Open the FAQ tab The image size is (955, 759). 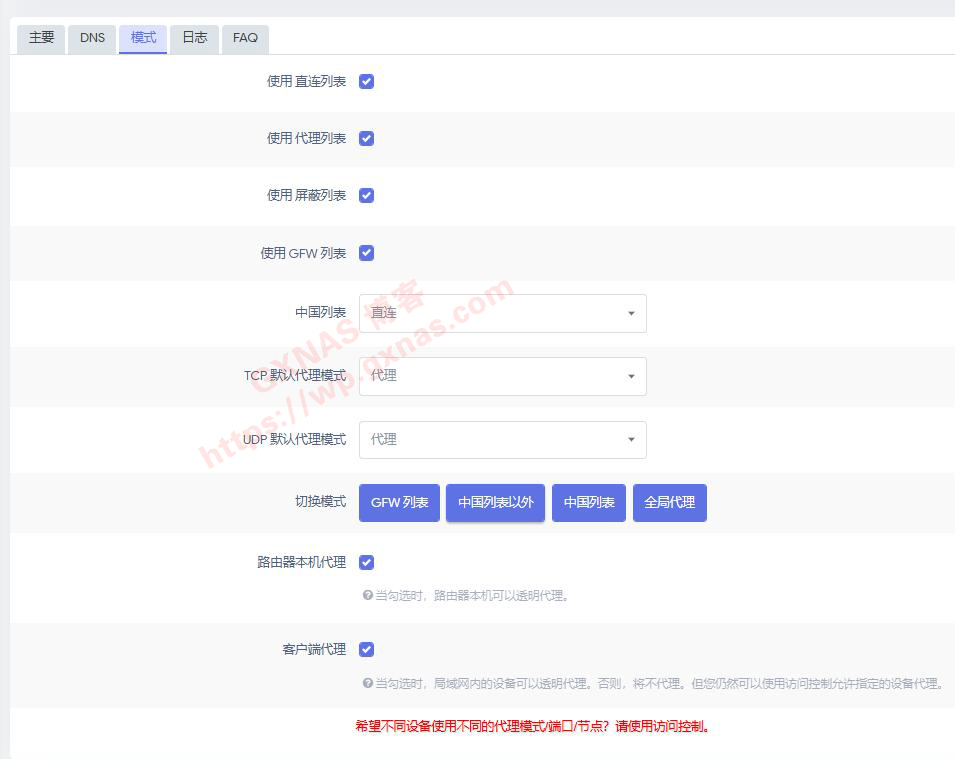(245, 38)
